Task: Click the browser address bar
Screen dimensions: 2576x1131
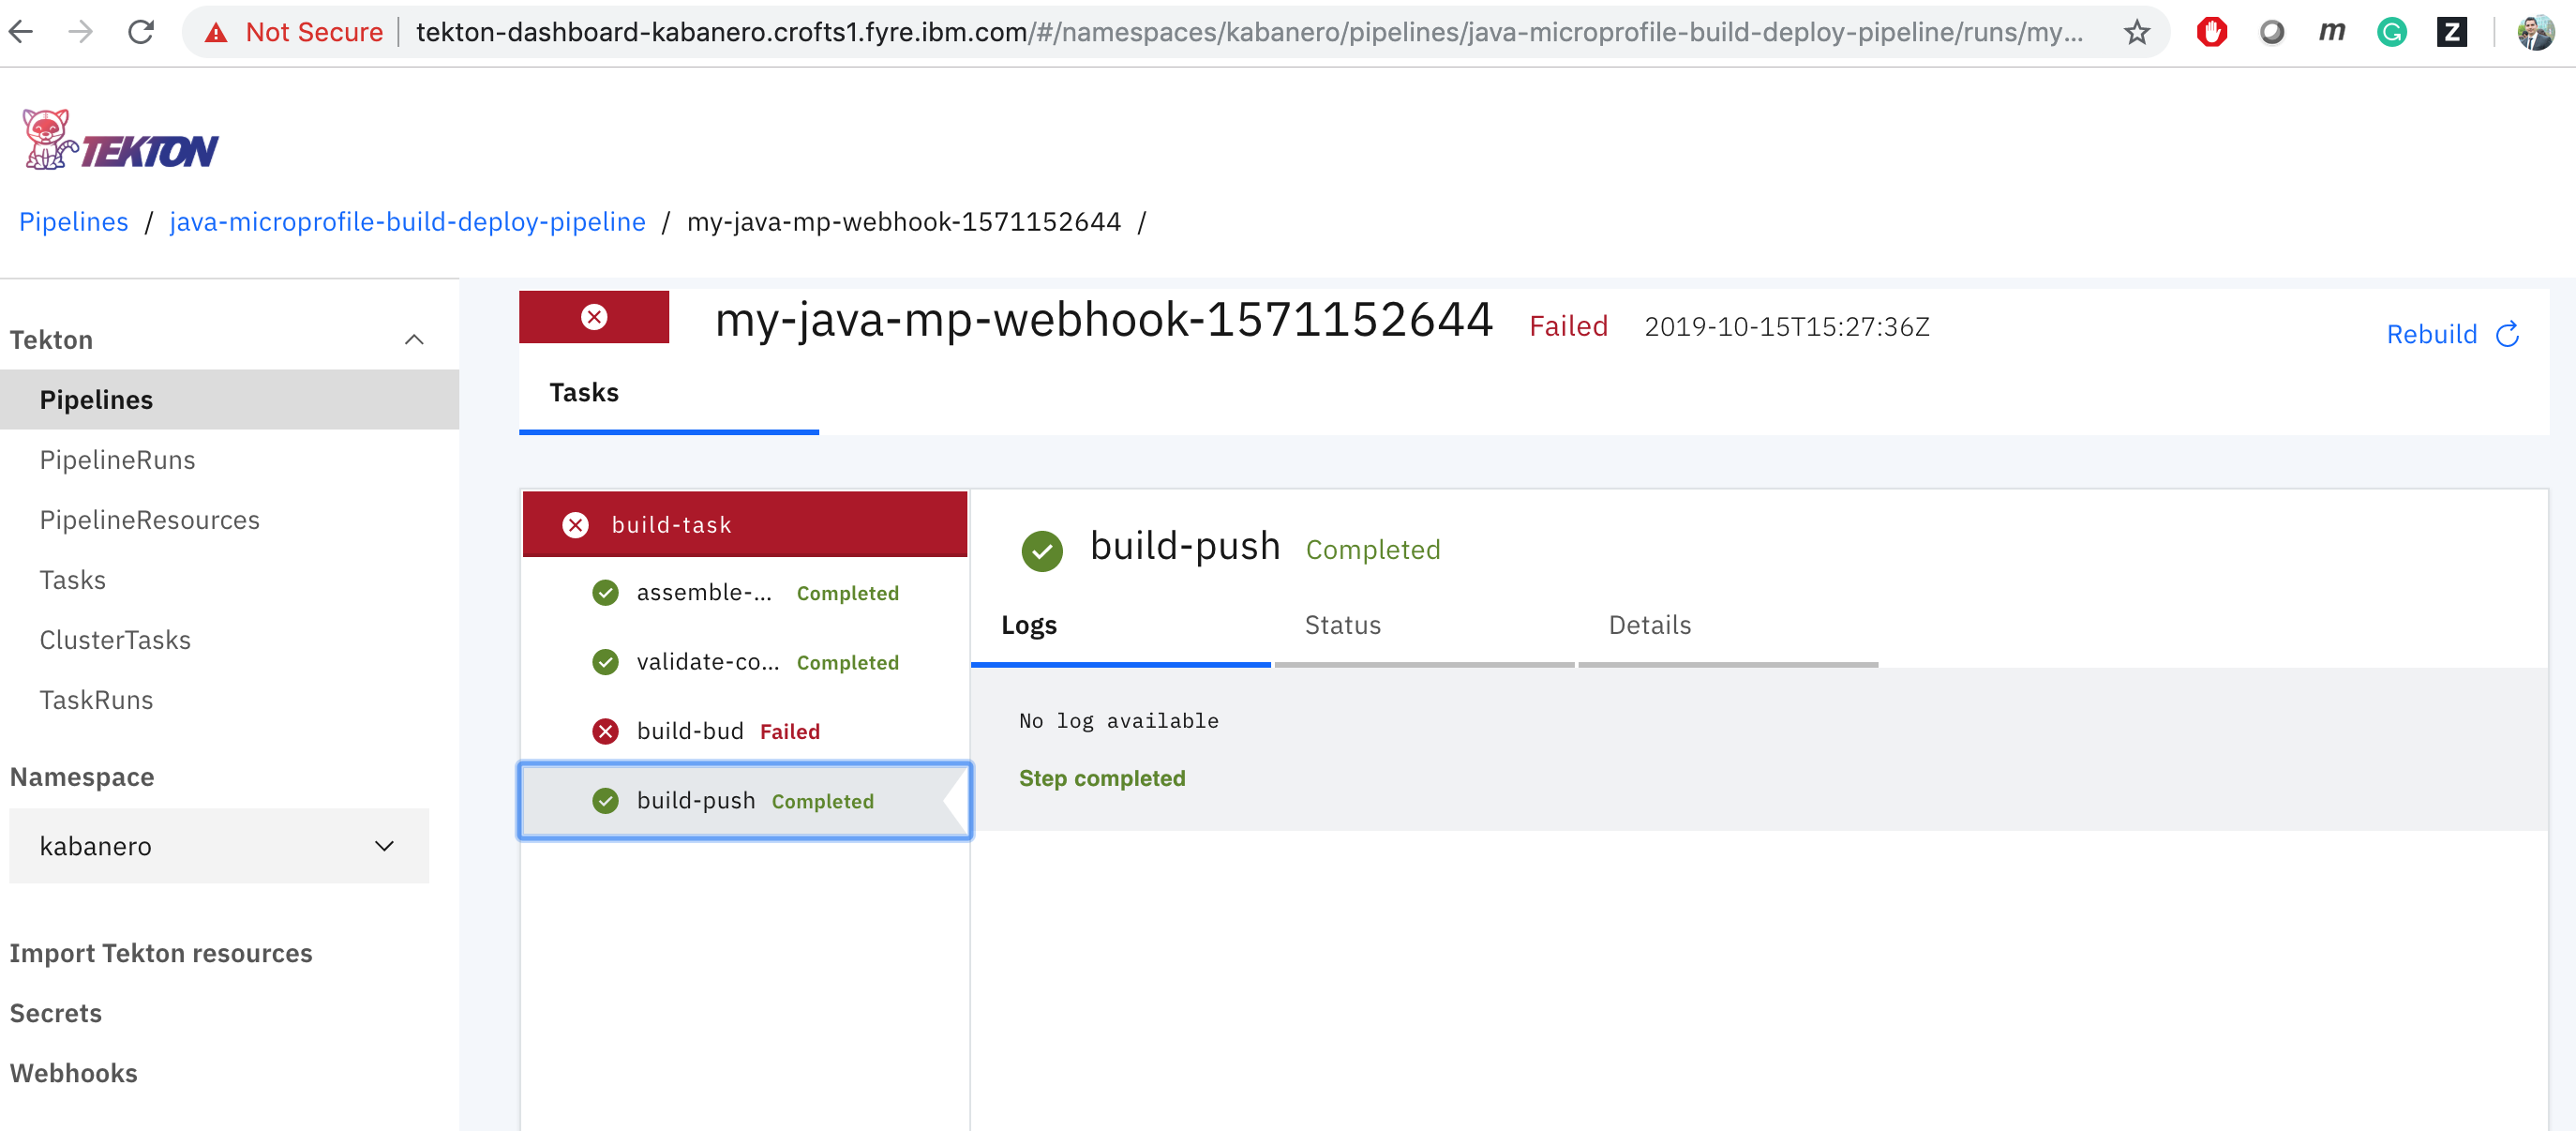Action: (x=1200, y=31)
